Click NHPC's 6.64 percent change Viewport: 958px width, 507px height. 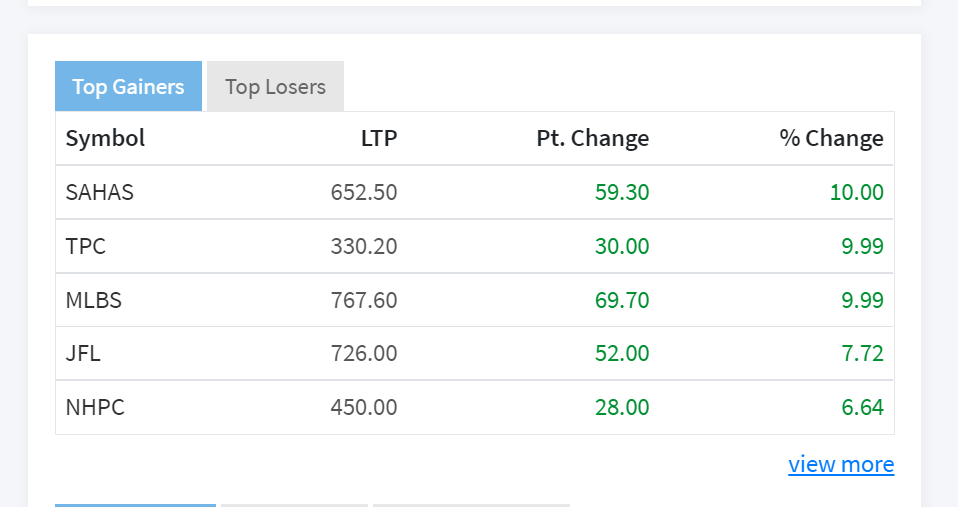click(x=863, y=407)
